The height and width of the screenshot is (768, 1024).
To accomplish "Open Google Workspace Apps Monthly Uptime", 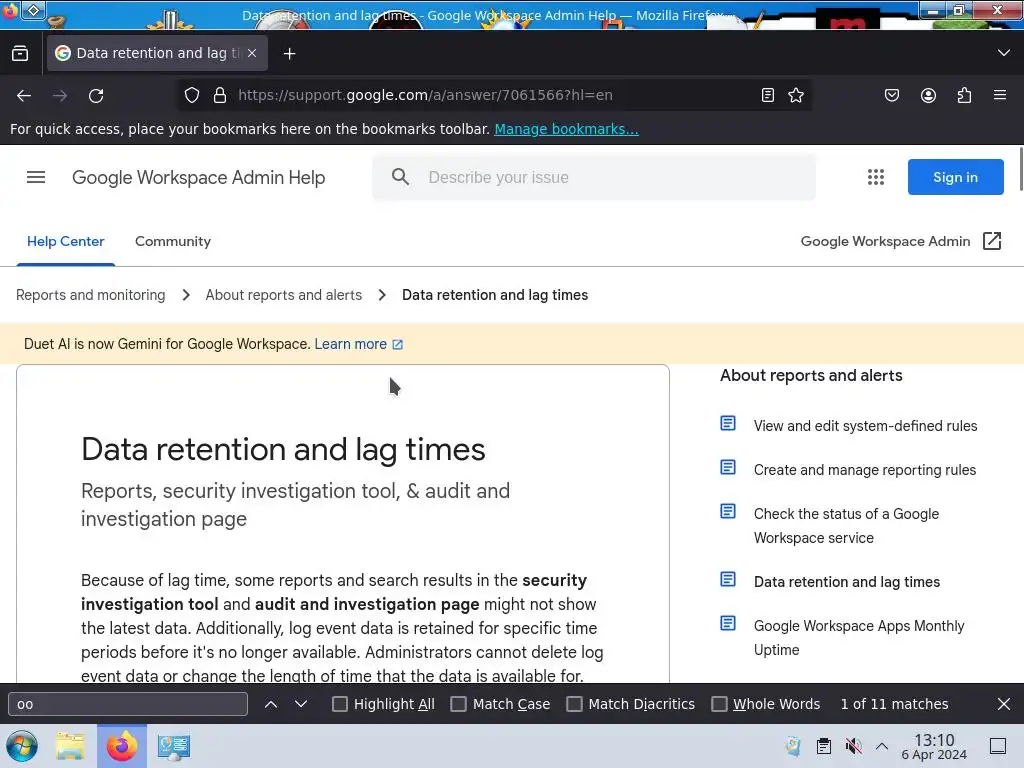I will coord(859,638).
